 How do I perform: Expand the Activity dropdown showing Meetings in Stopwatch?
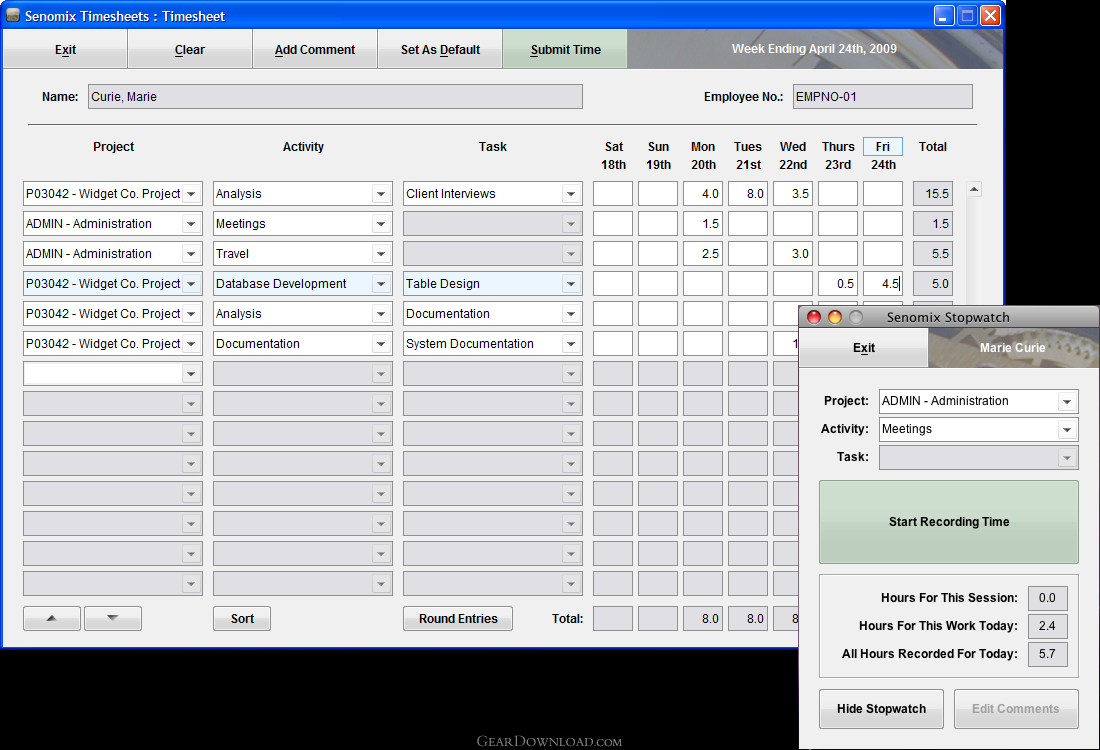(x=1068, y=430)
